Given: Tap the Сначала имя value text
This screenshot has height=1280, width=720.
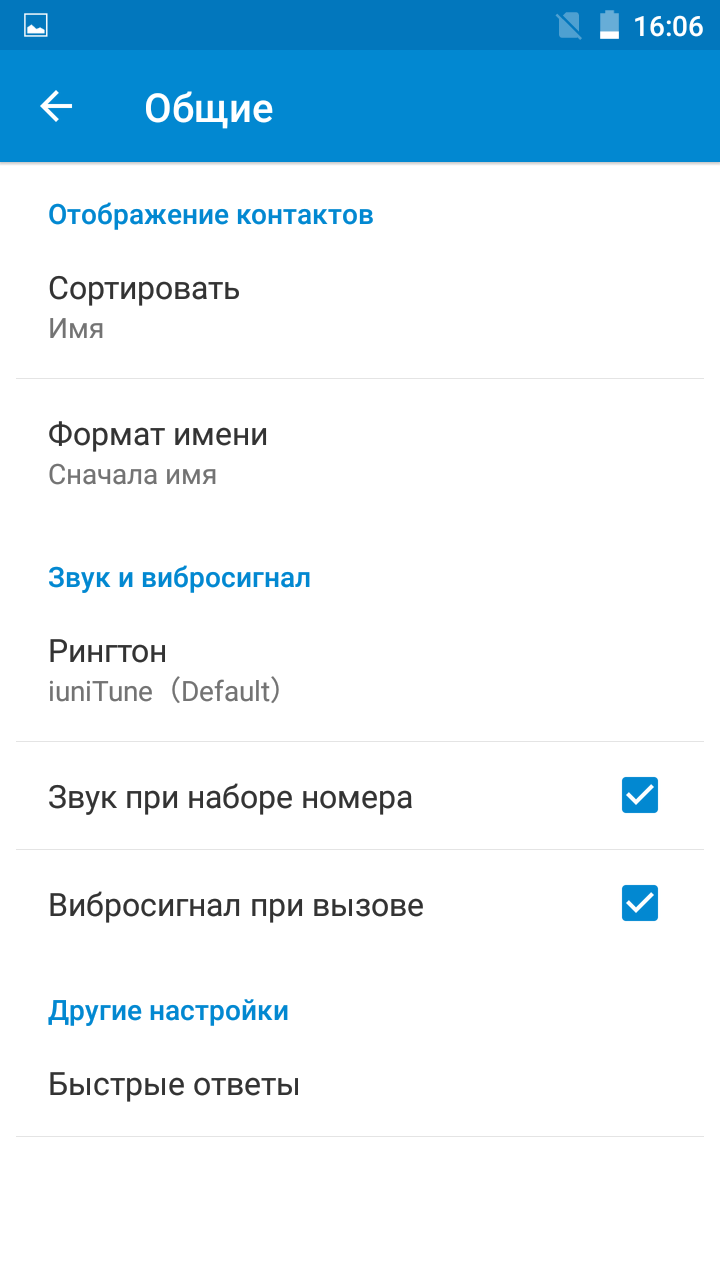Looking at the screenshot, I should point(133,474).
